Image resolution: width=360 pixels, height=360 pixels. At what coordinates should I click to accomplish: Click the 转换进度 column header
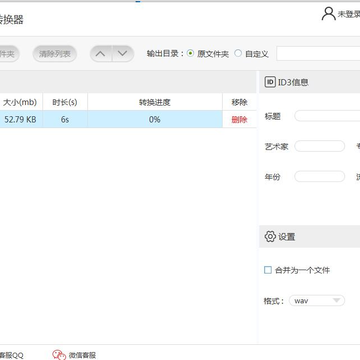(155, 102)
